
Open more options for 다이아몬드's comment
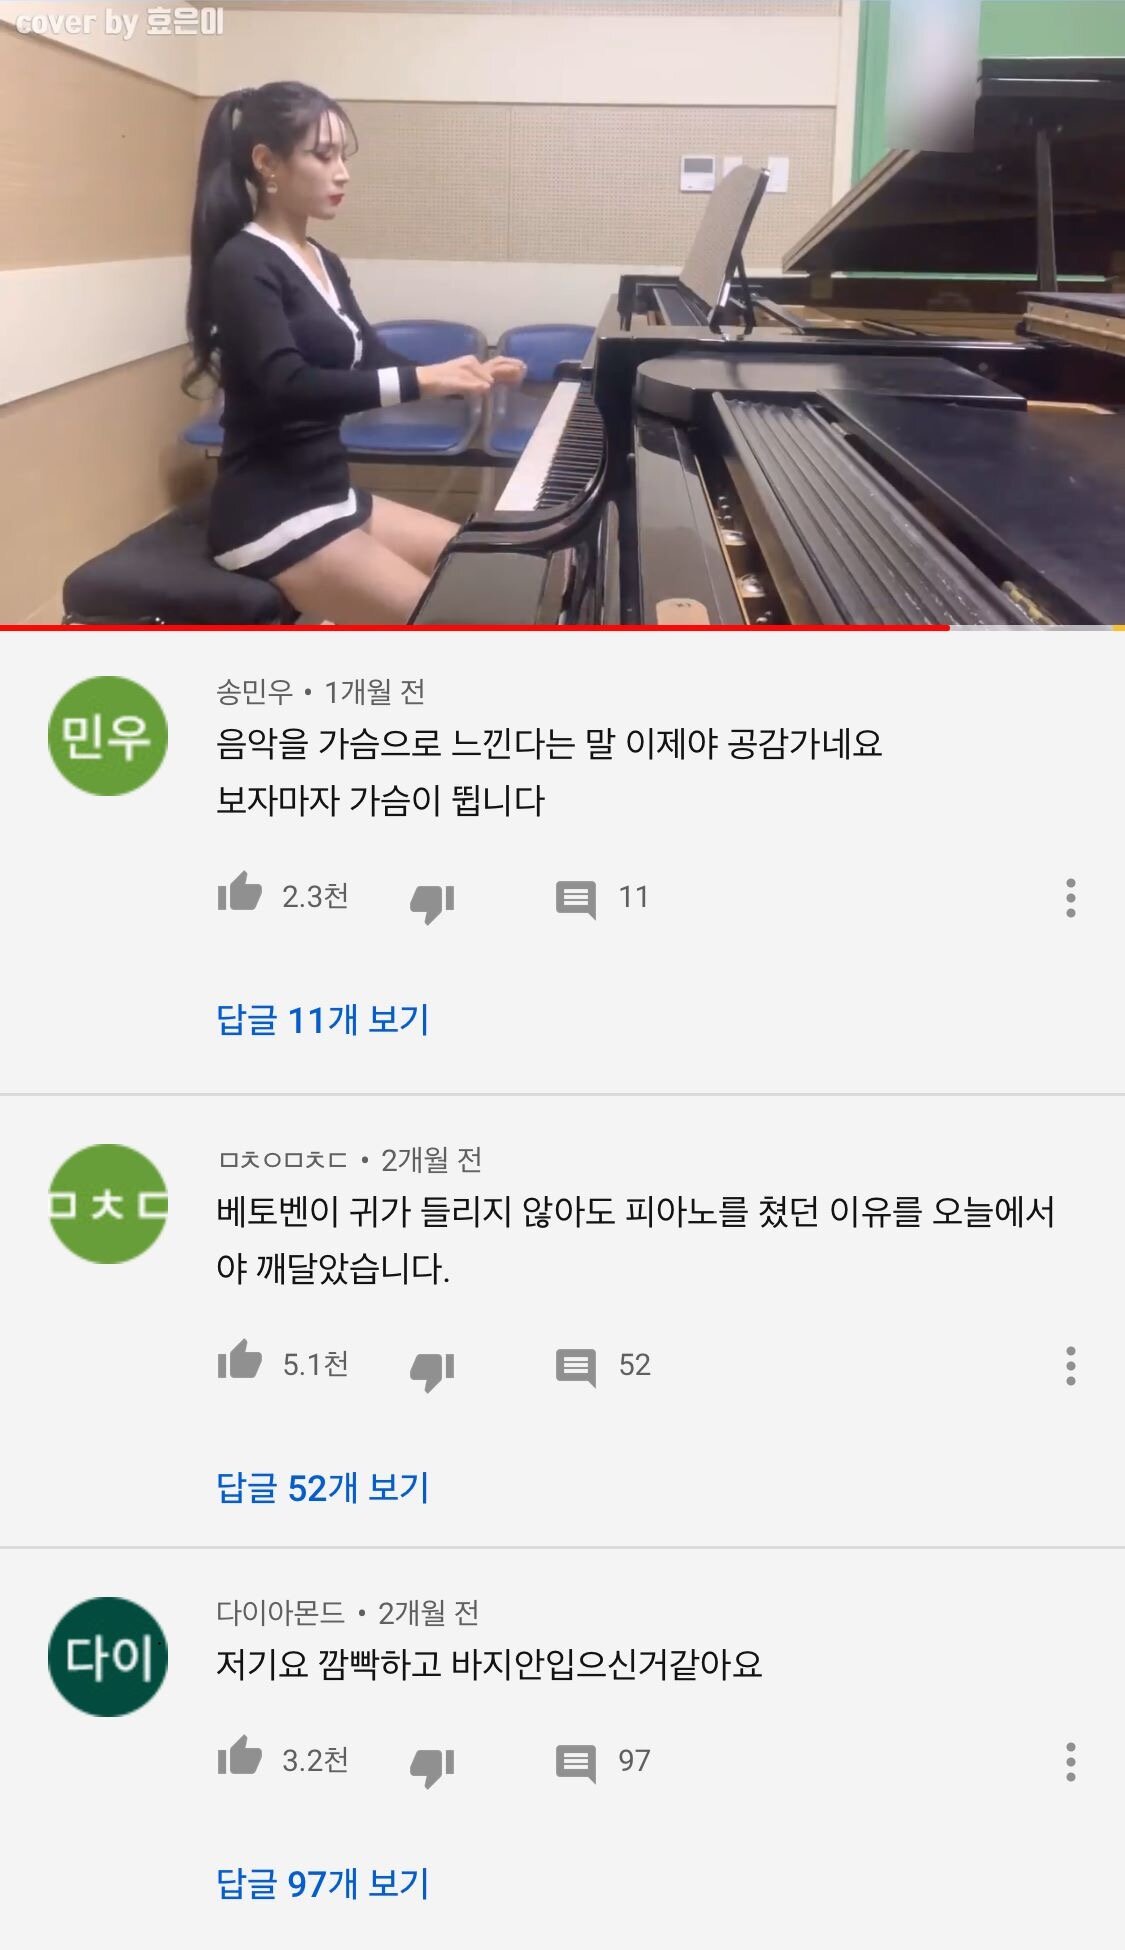[1071, 1762]
